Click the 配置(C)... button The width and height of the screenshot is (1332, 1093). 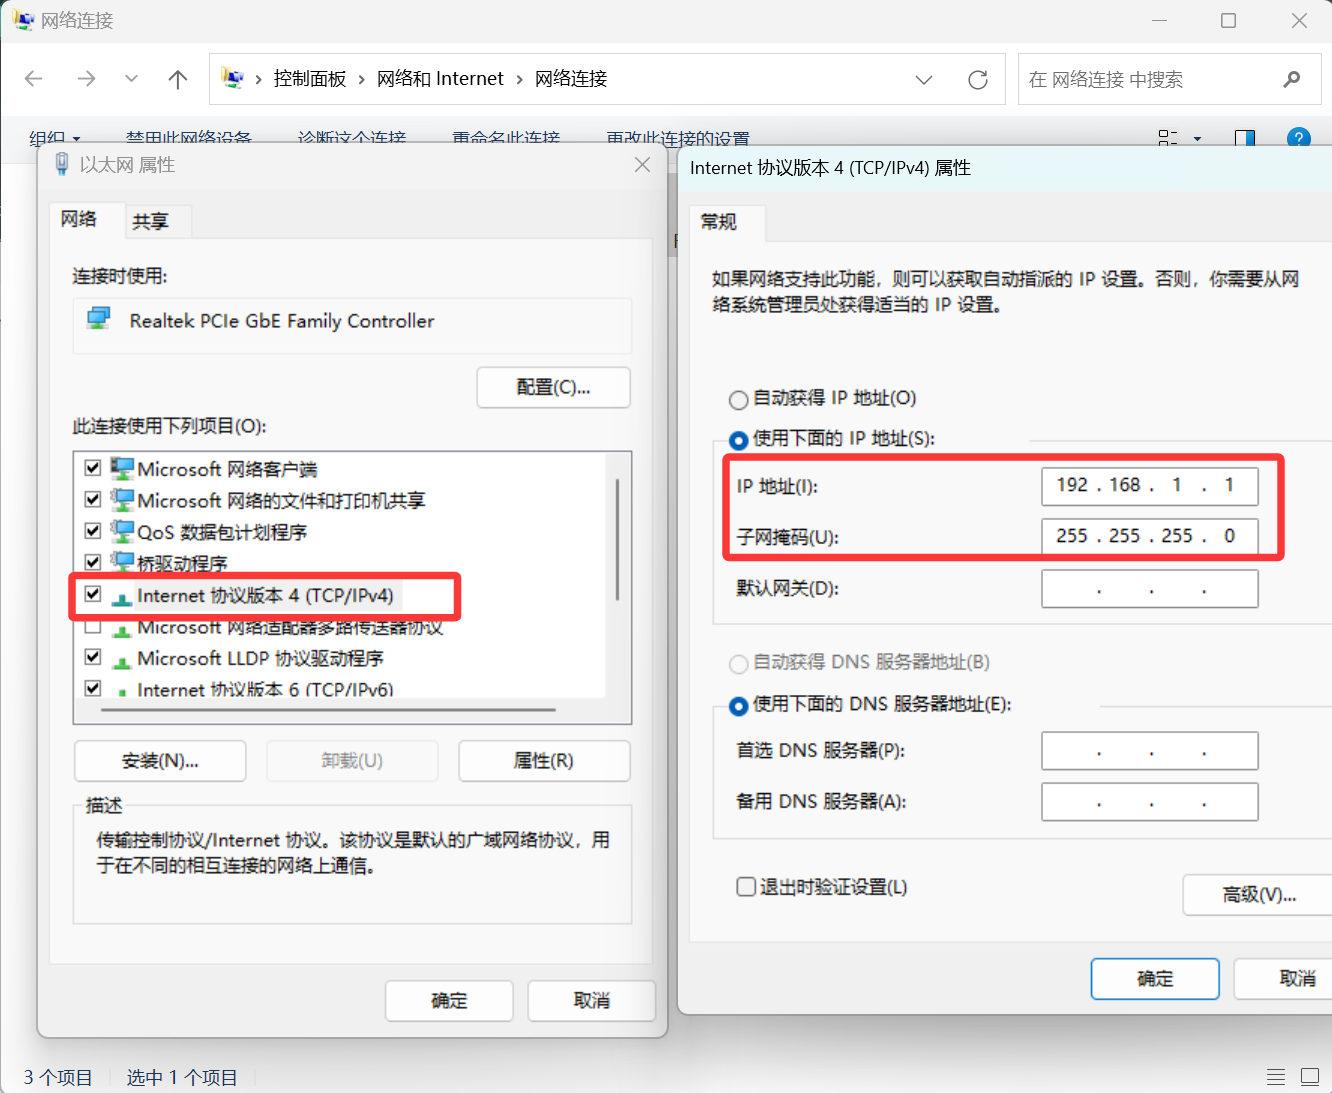pyautogui.click(x=553, y=387)
